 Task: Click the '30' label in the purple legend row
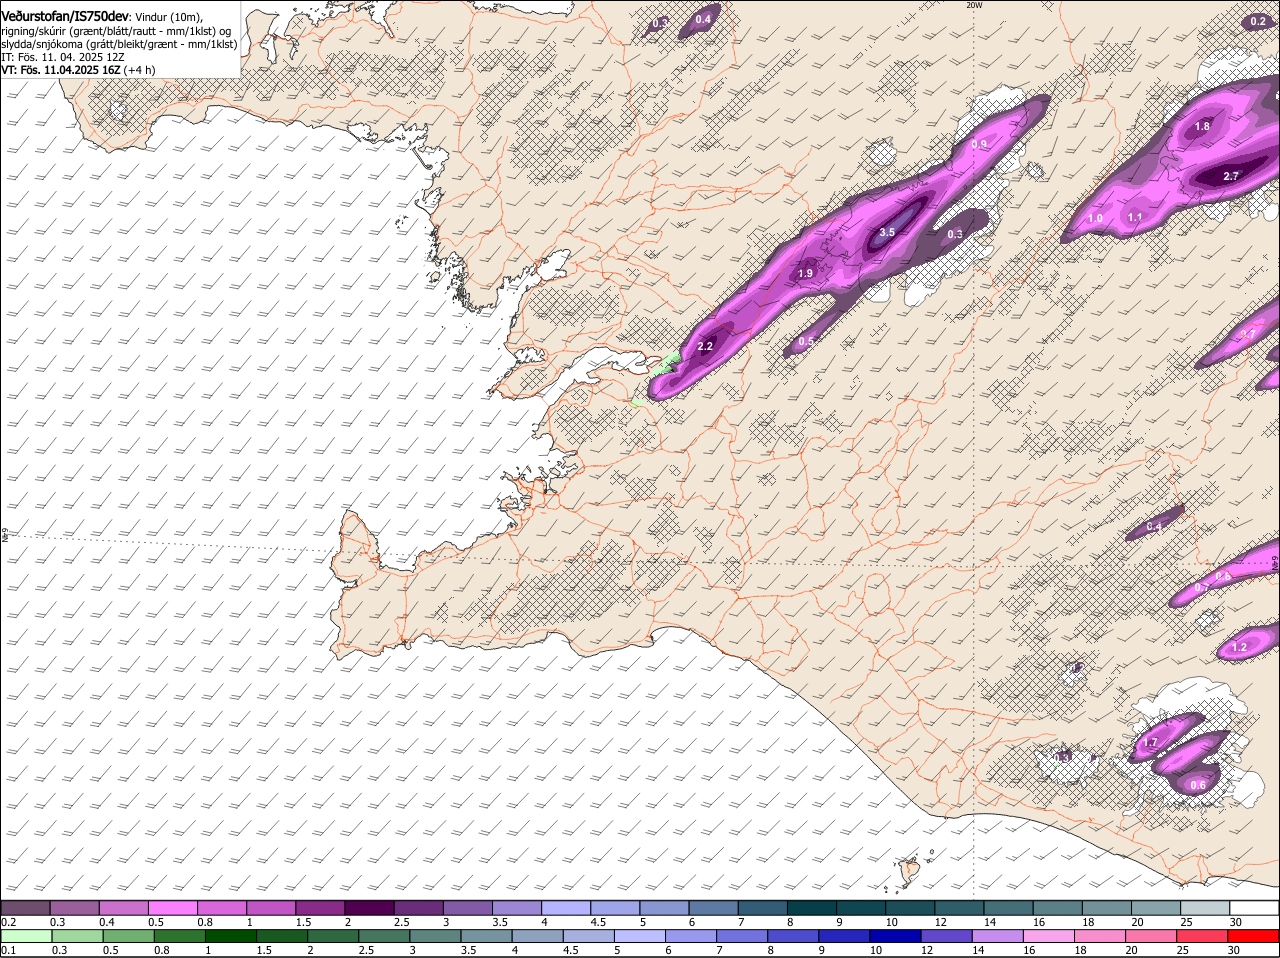click(x=1236, y=921)
